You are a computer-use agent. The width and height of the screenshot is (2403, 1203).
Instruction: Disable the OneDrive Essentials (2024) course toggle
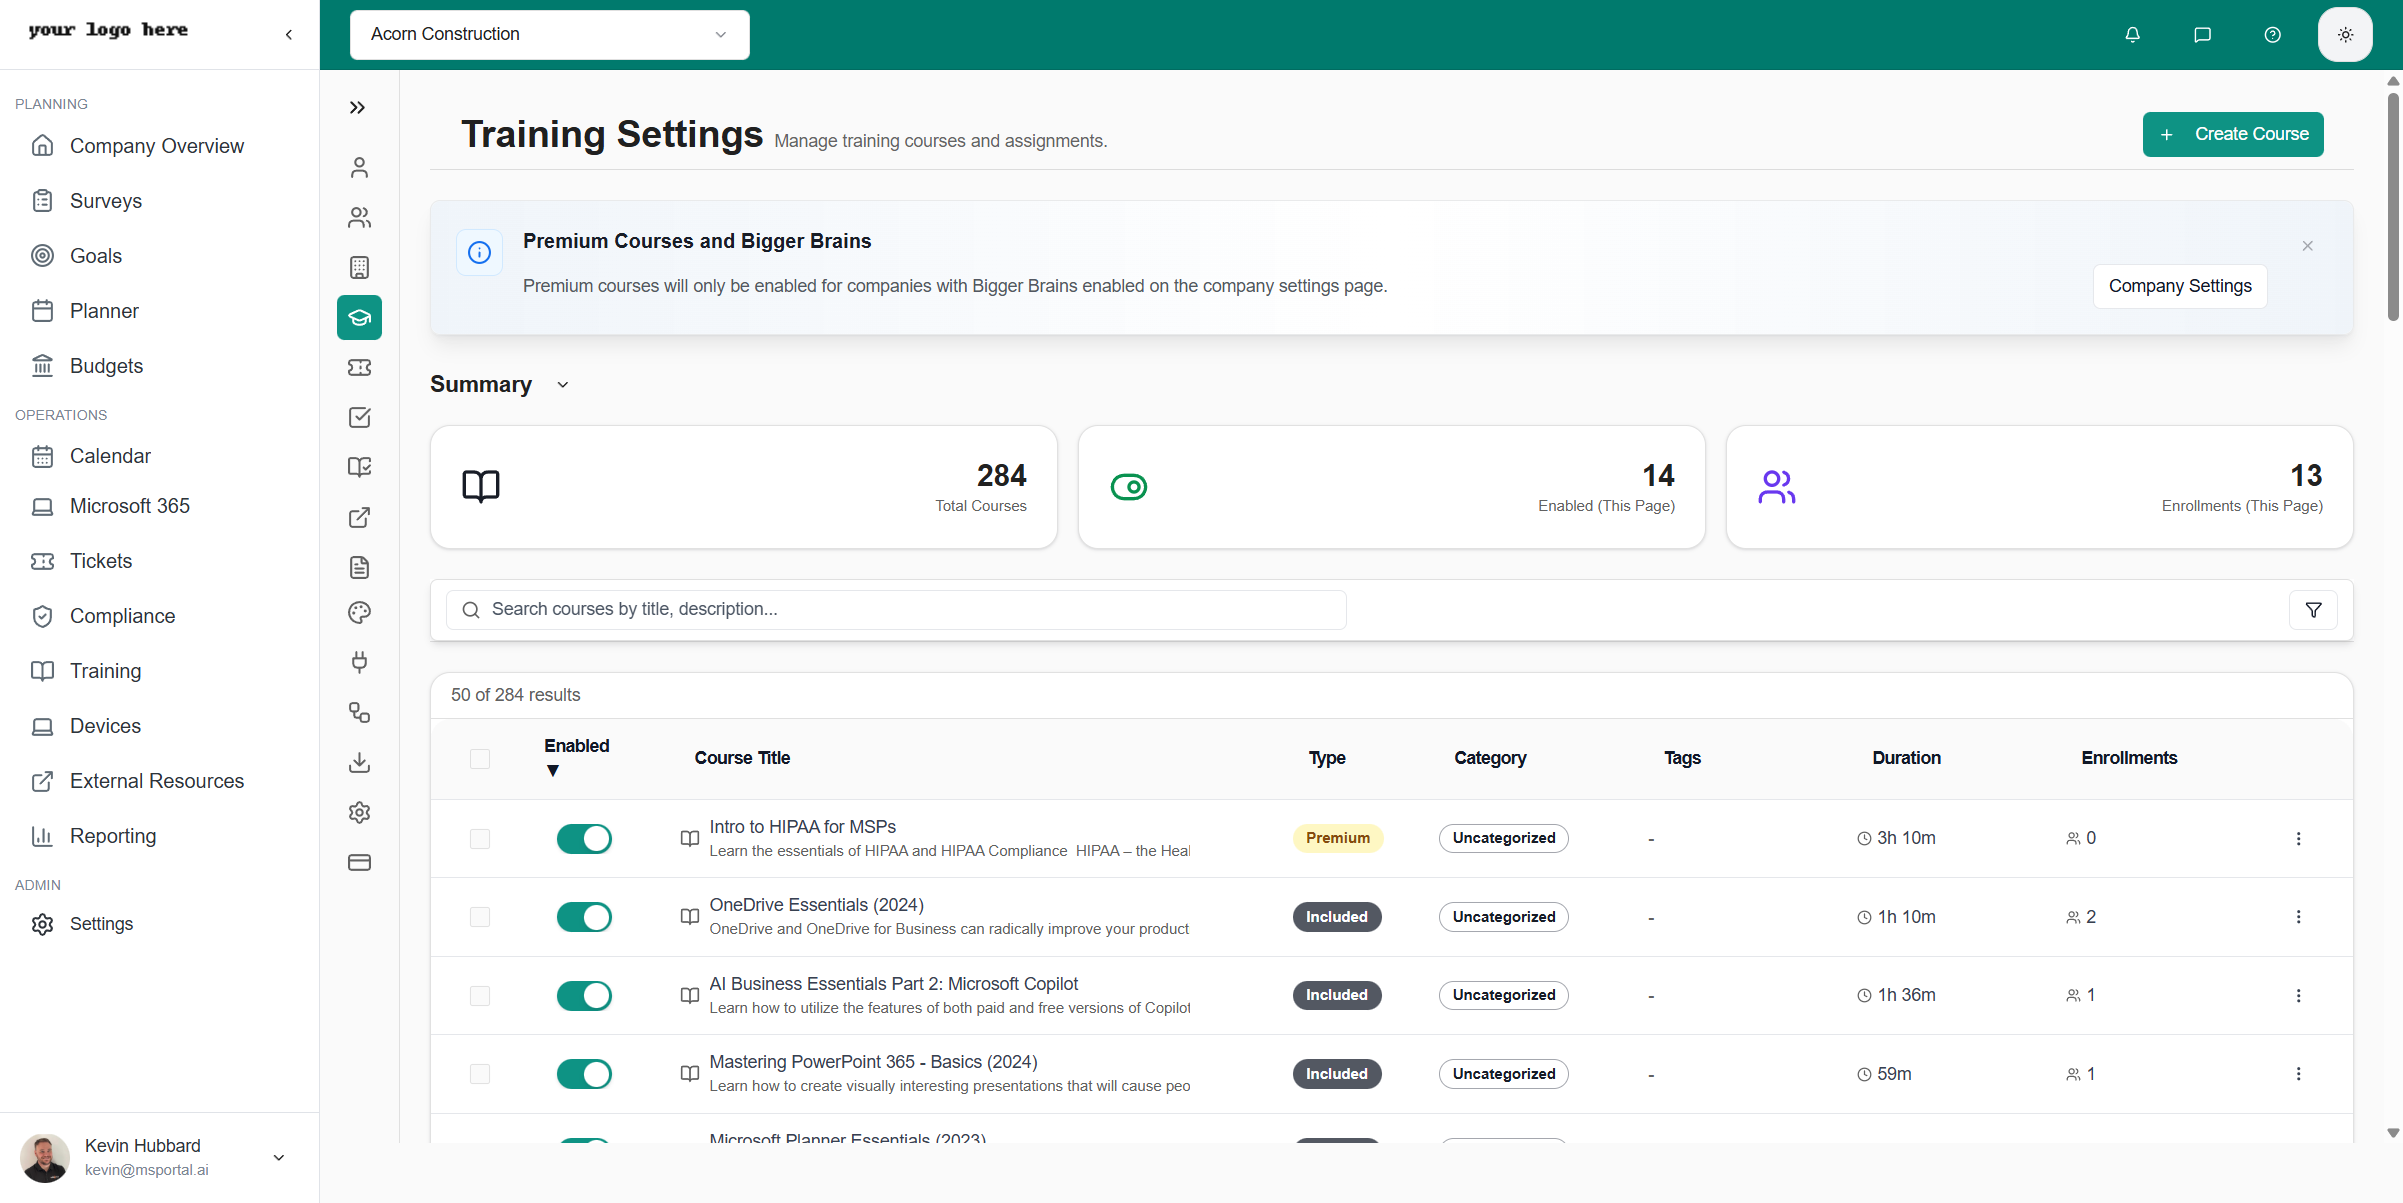point(584,916)
